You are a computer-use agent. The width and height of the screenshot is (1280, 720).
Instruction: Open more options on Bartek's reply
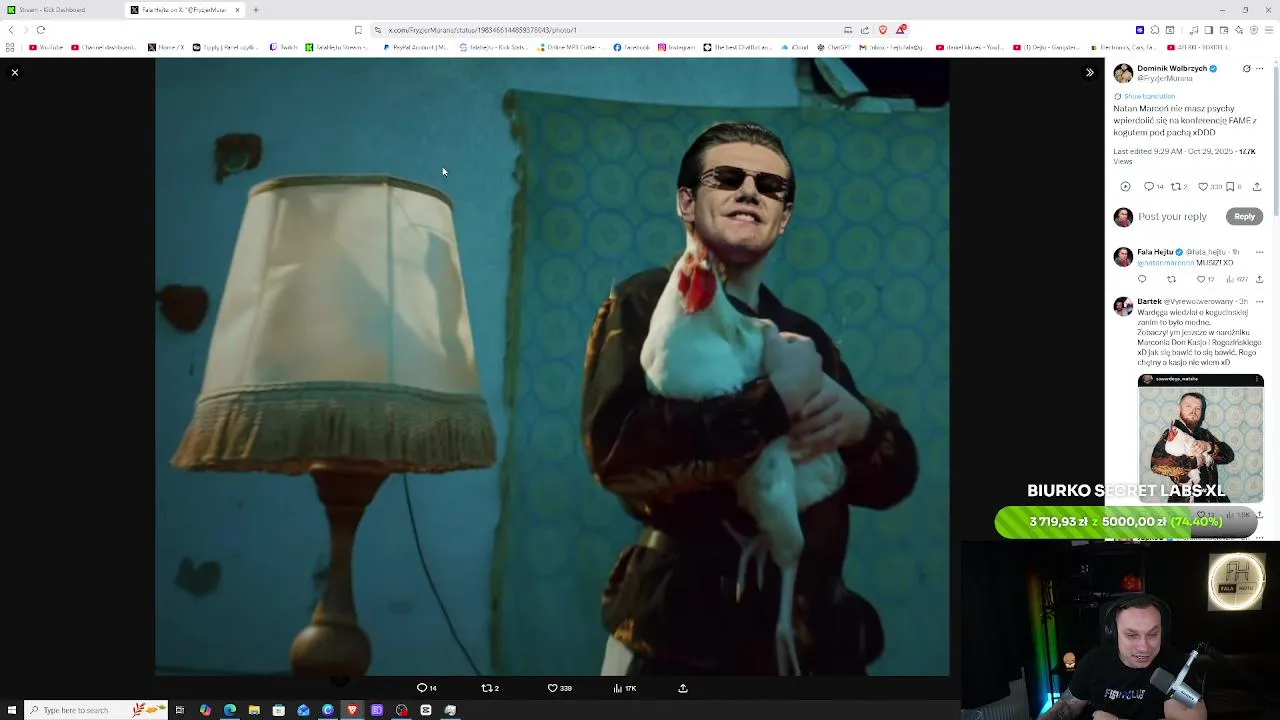click(1259, 301)
